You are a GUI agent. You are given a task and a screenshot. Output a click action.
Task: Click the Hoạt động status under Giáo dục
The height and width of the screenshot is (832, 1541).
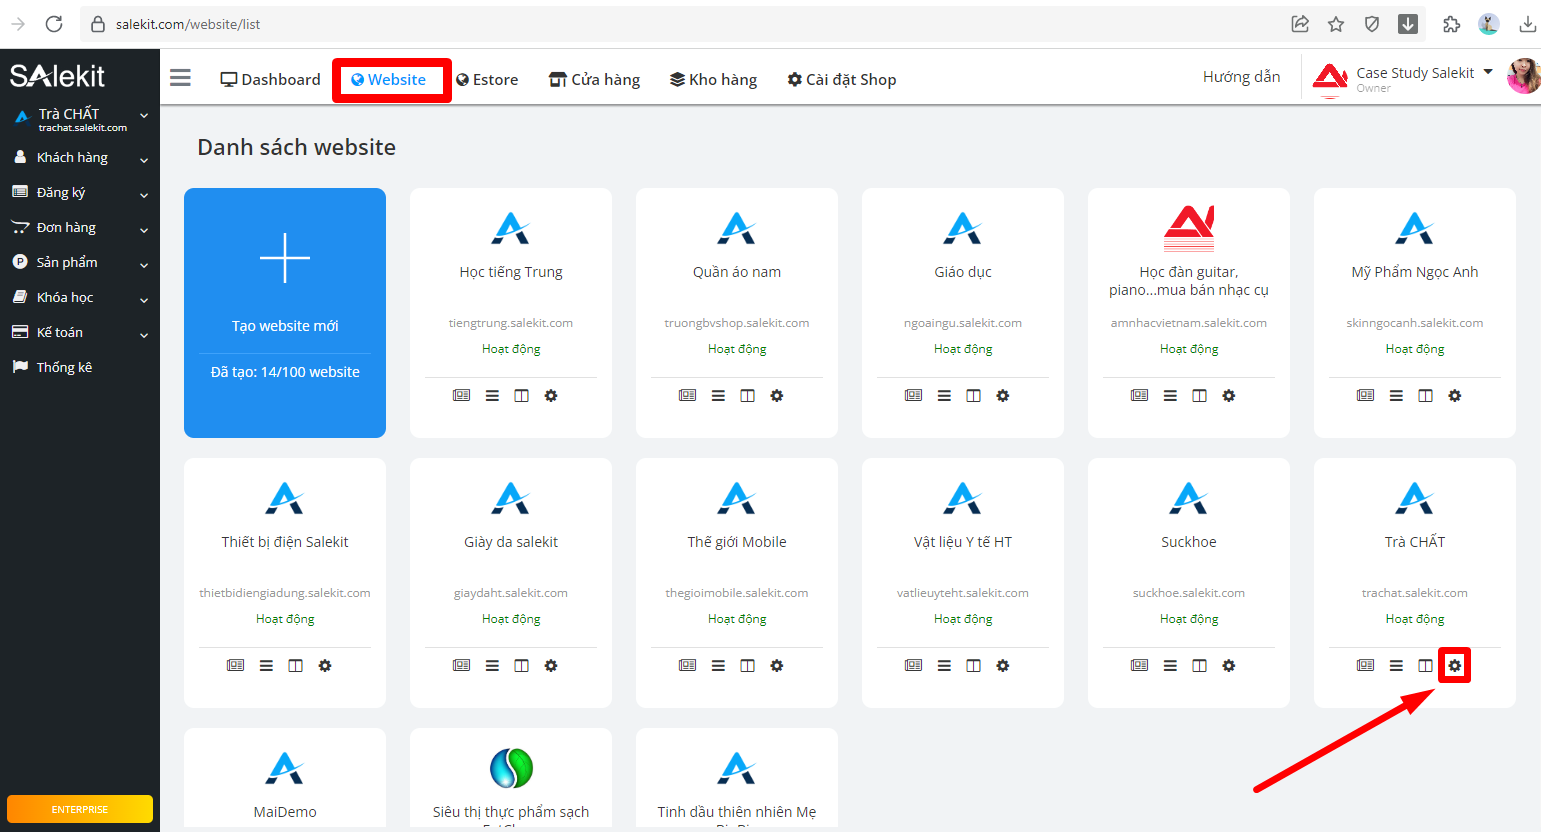tap(963, 349)
